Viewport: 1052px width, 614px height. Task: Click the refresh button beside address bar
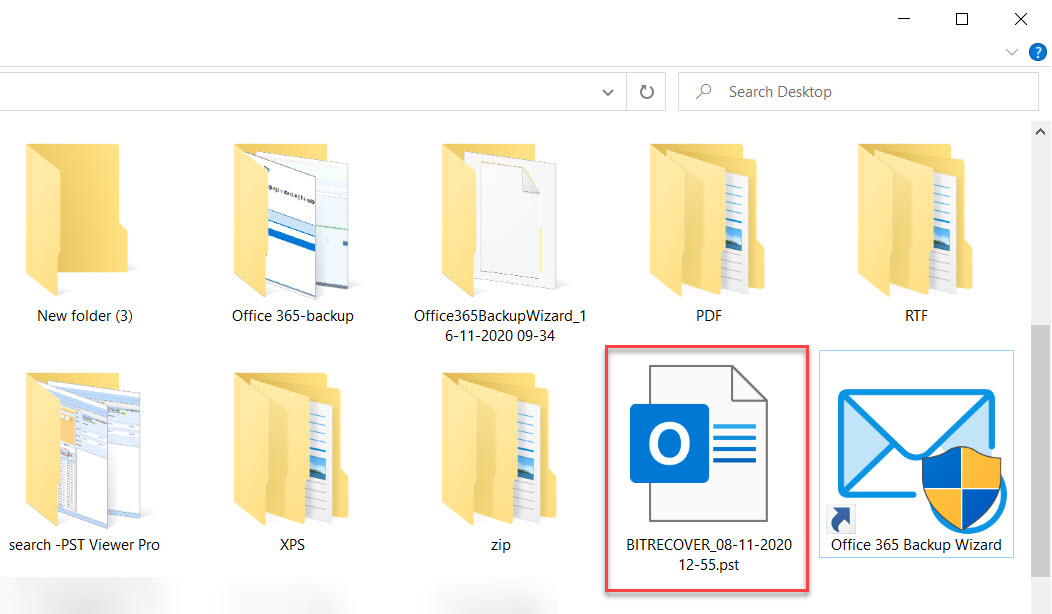(646, 92)
